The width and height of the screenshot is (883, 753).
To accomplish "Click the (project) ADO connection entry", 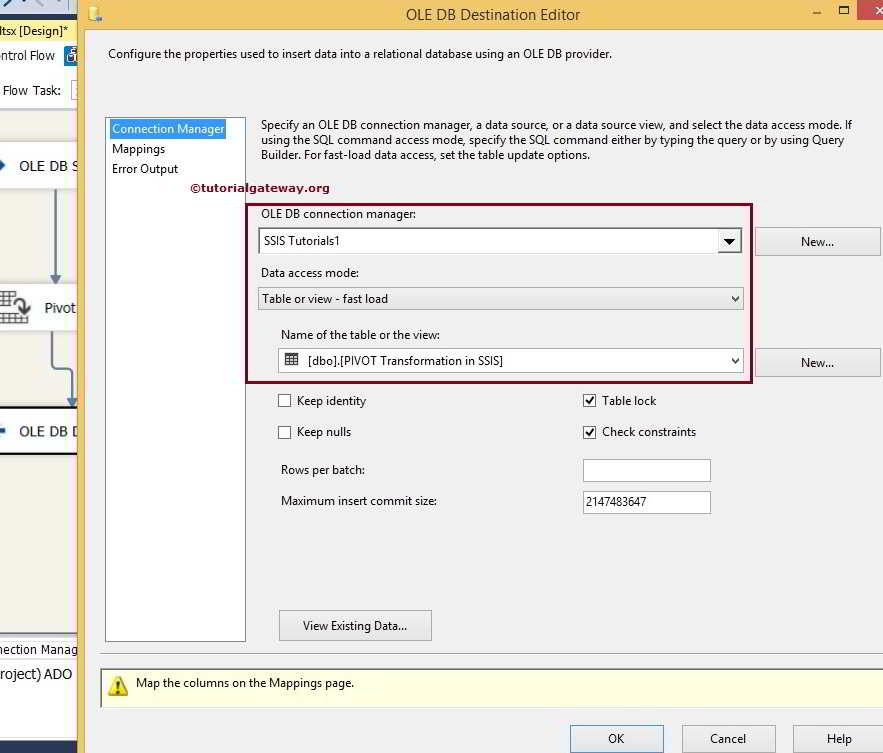I will tap(36, 674).
